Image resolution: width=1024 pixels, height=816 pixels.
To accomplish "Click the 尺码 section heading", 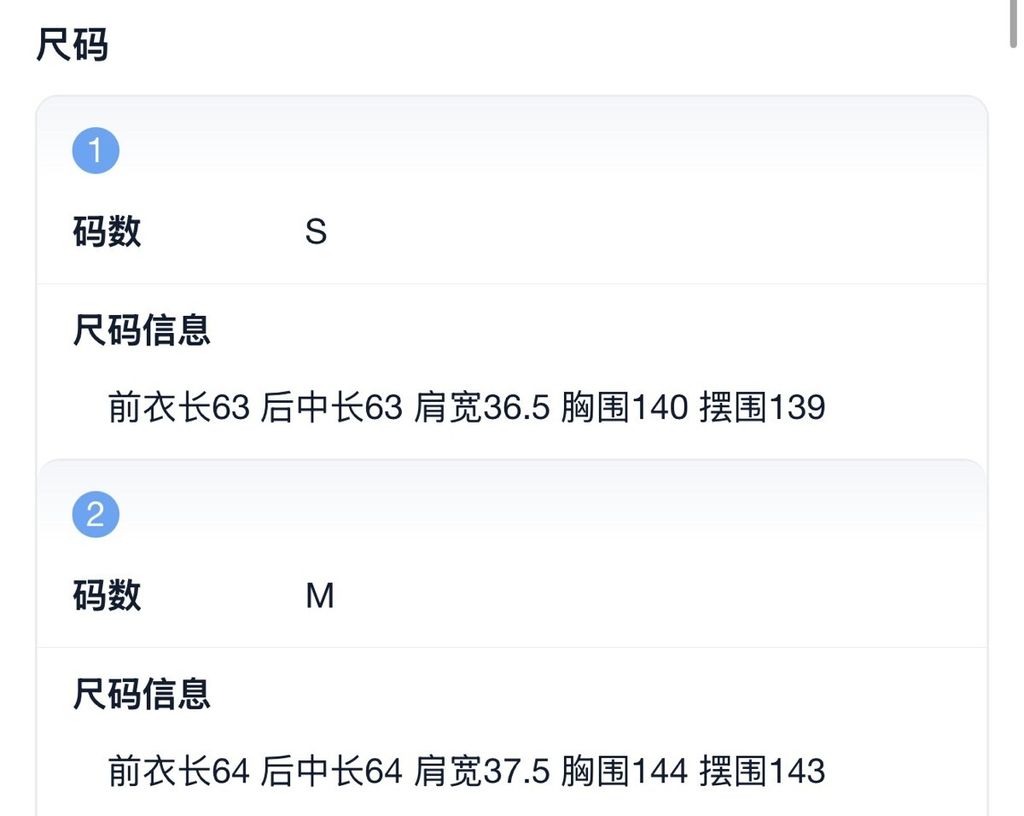I will click(72, 45).
